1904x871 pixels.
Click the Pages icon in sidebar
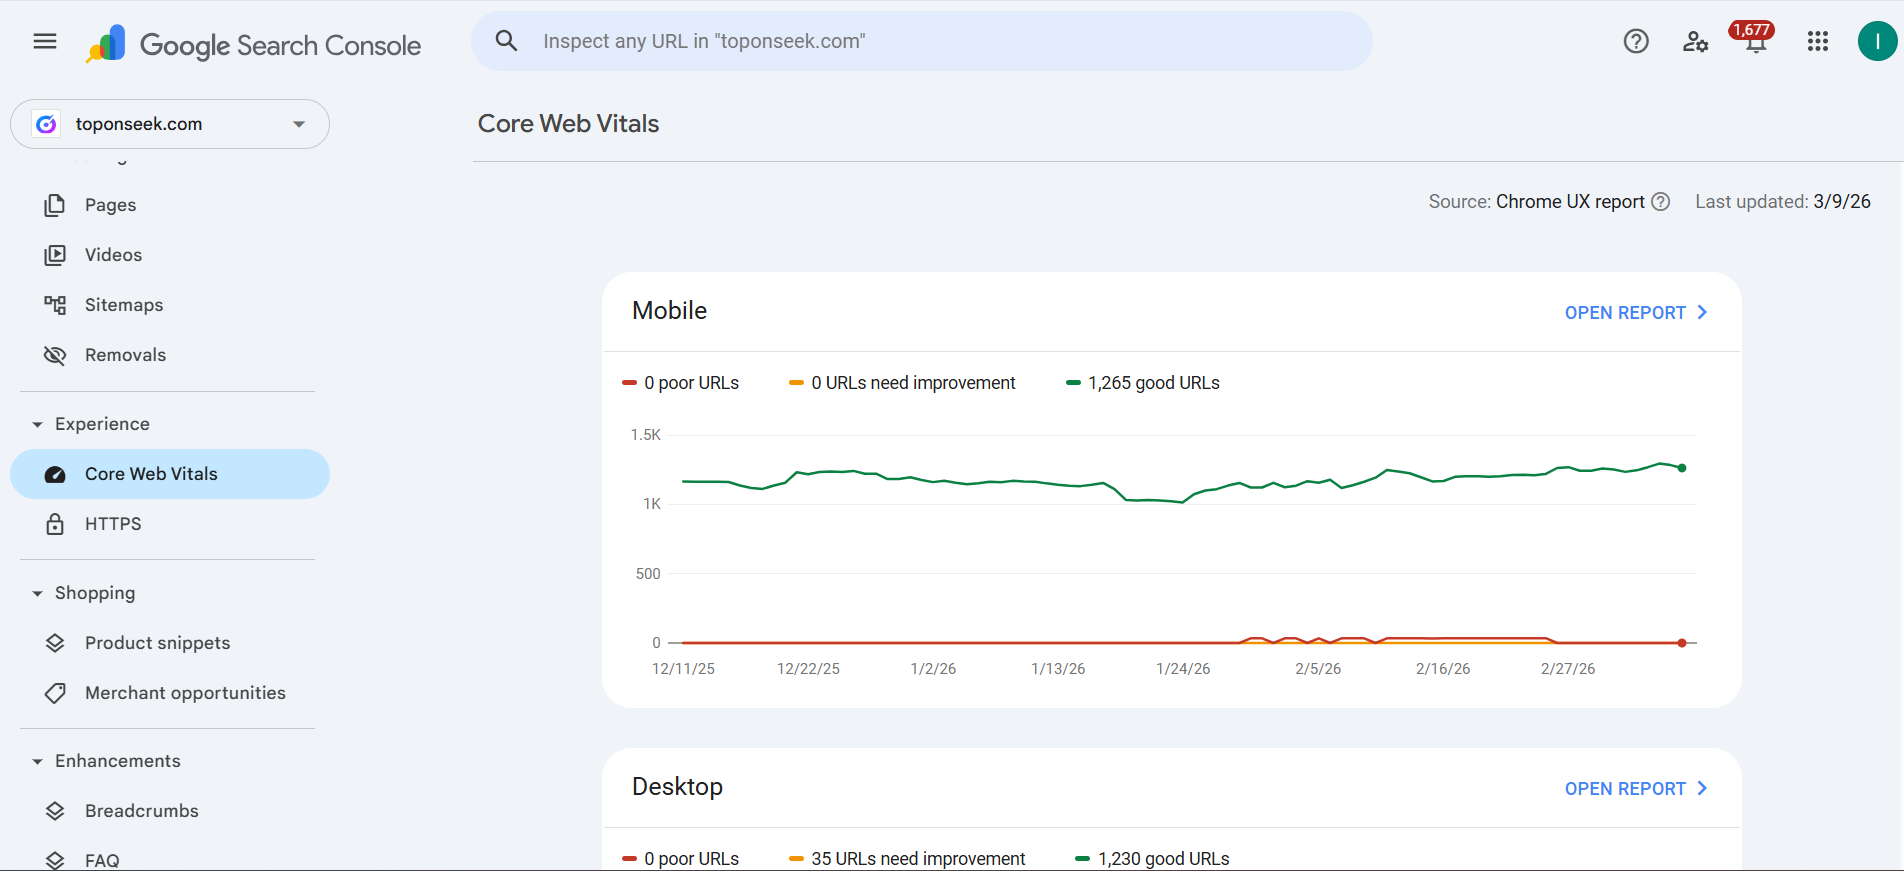[55, 205]
